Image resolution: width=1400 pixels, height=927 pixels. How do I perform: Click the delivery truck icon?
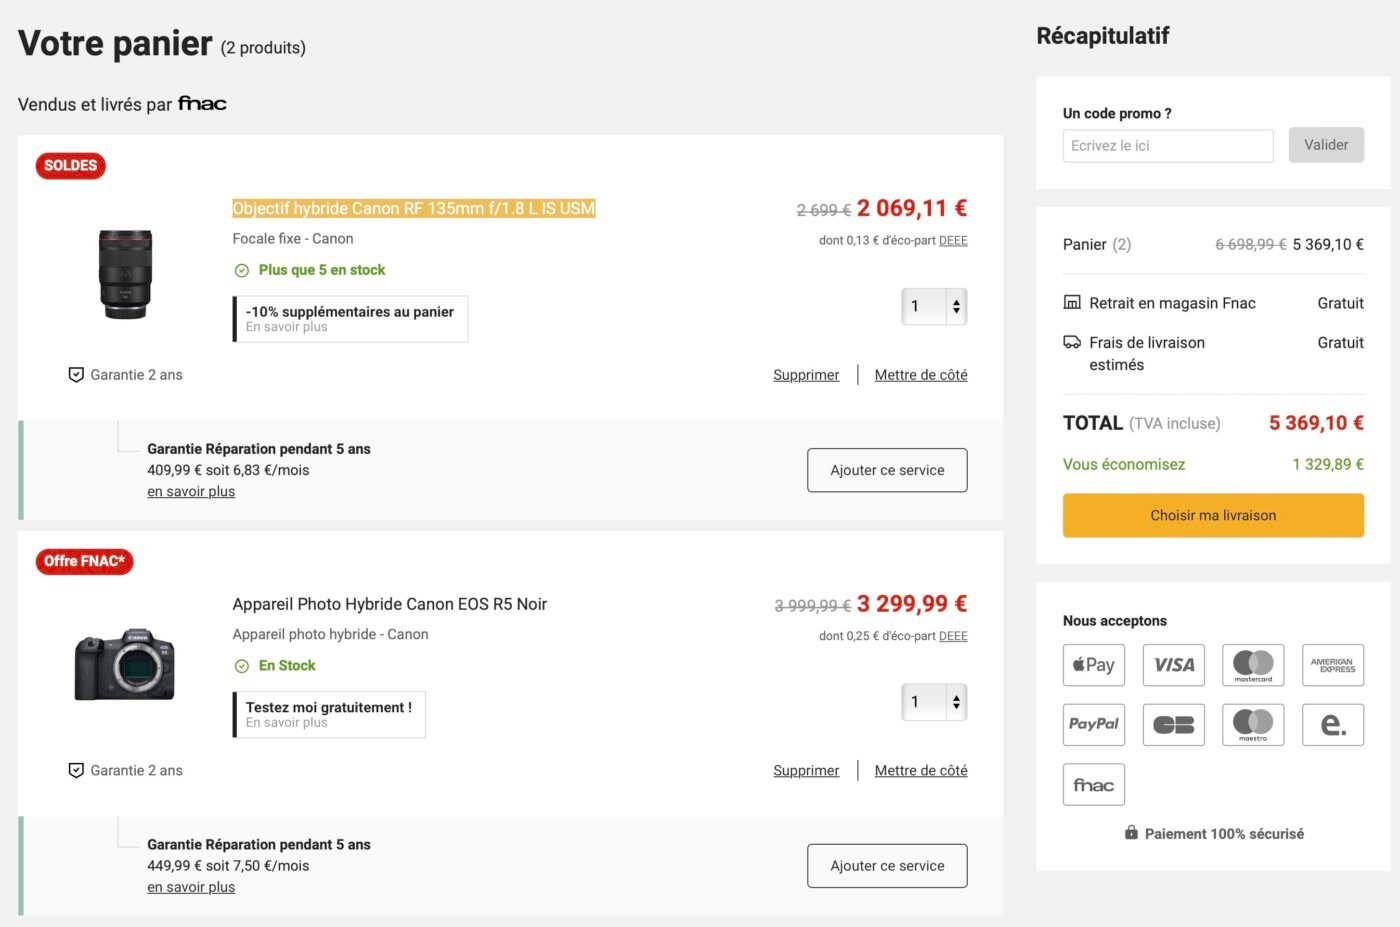(x=1072, y=342)
